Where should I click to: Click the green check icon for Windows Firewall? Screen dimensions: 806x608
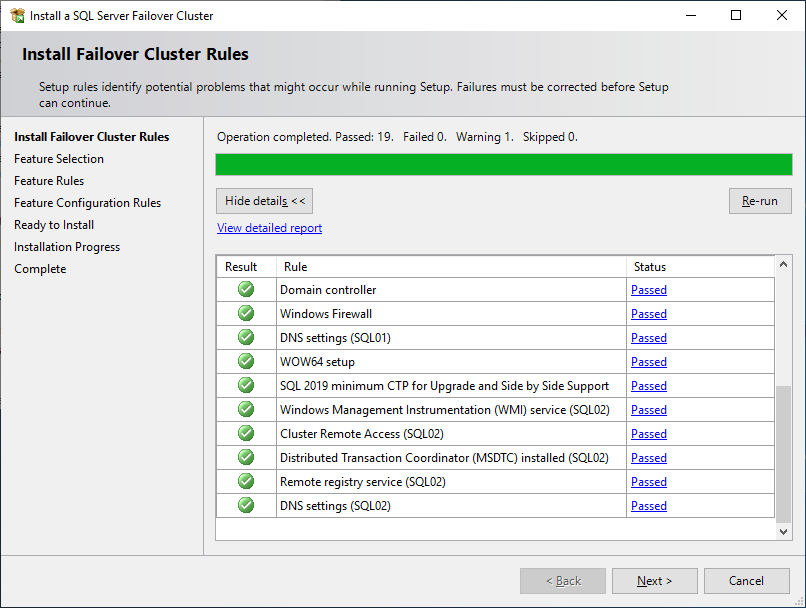pos(246,313)
